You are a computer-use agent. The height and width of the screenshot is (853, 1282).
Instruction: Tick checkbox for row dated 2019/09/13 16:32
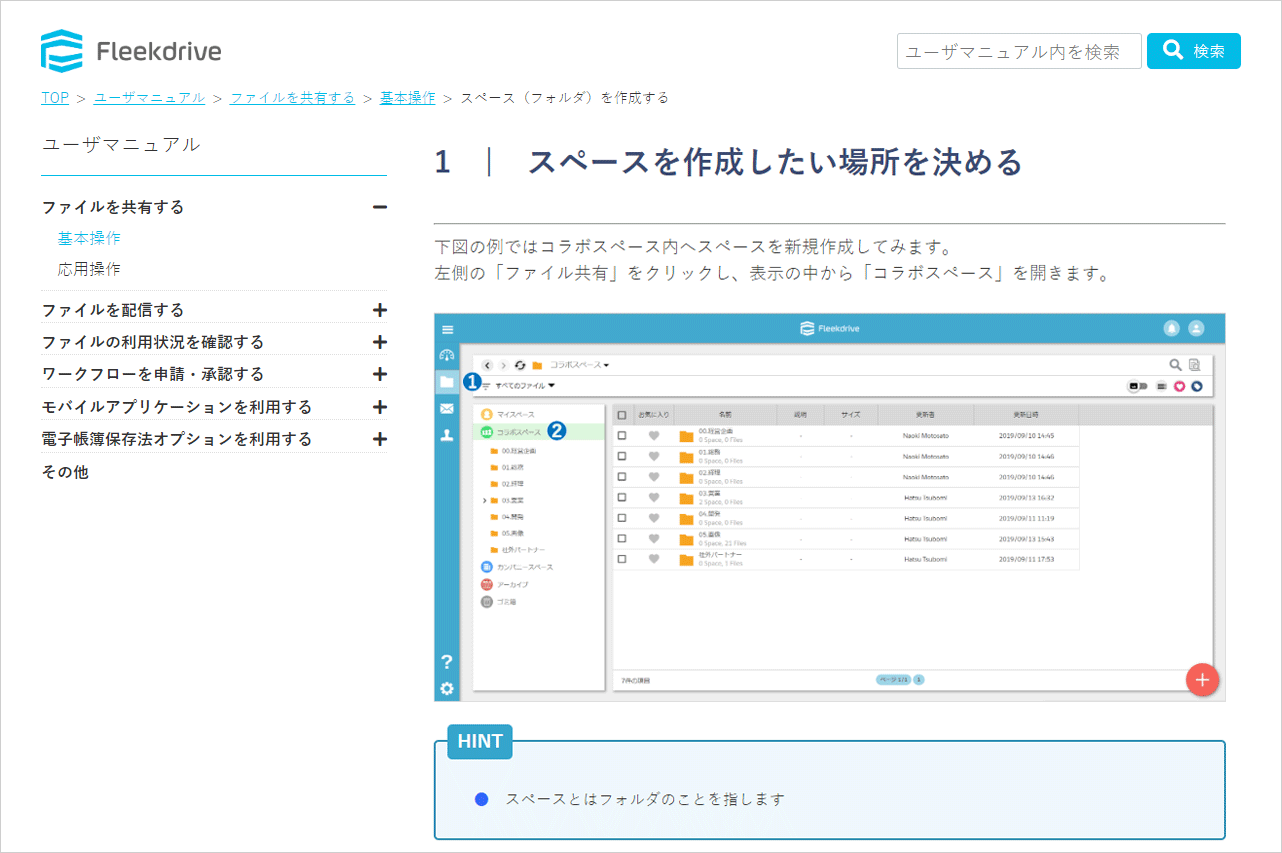[x=622, y=497]
